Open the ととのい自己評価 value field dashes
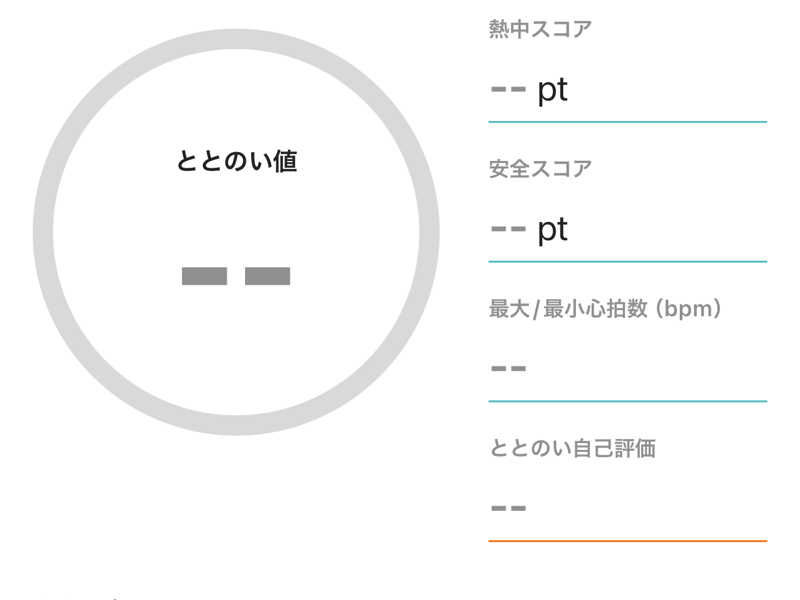The height and width of the screenshot is (600, 800). [508, 508]
